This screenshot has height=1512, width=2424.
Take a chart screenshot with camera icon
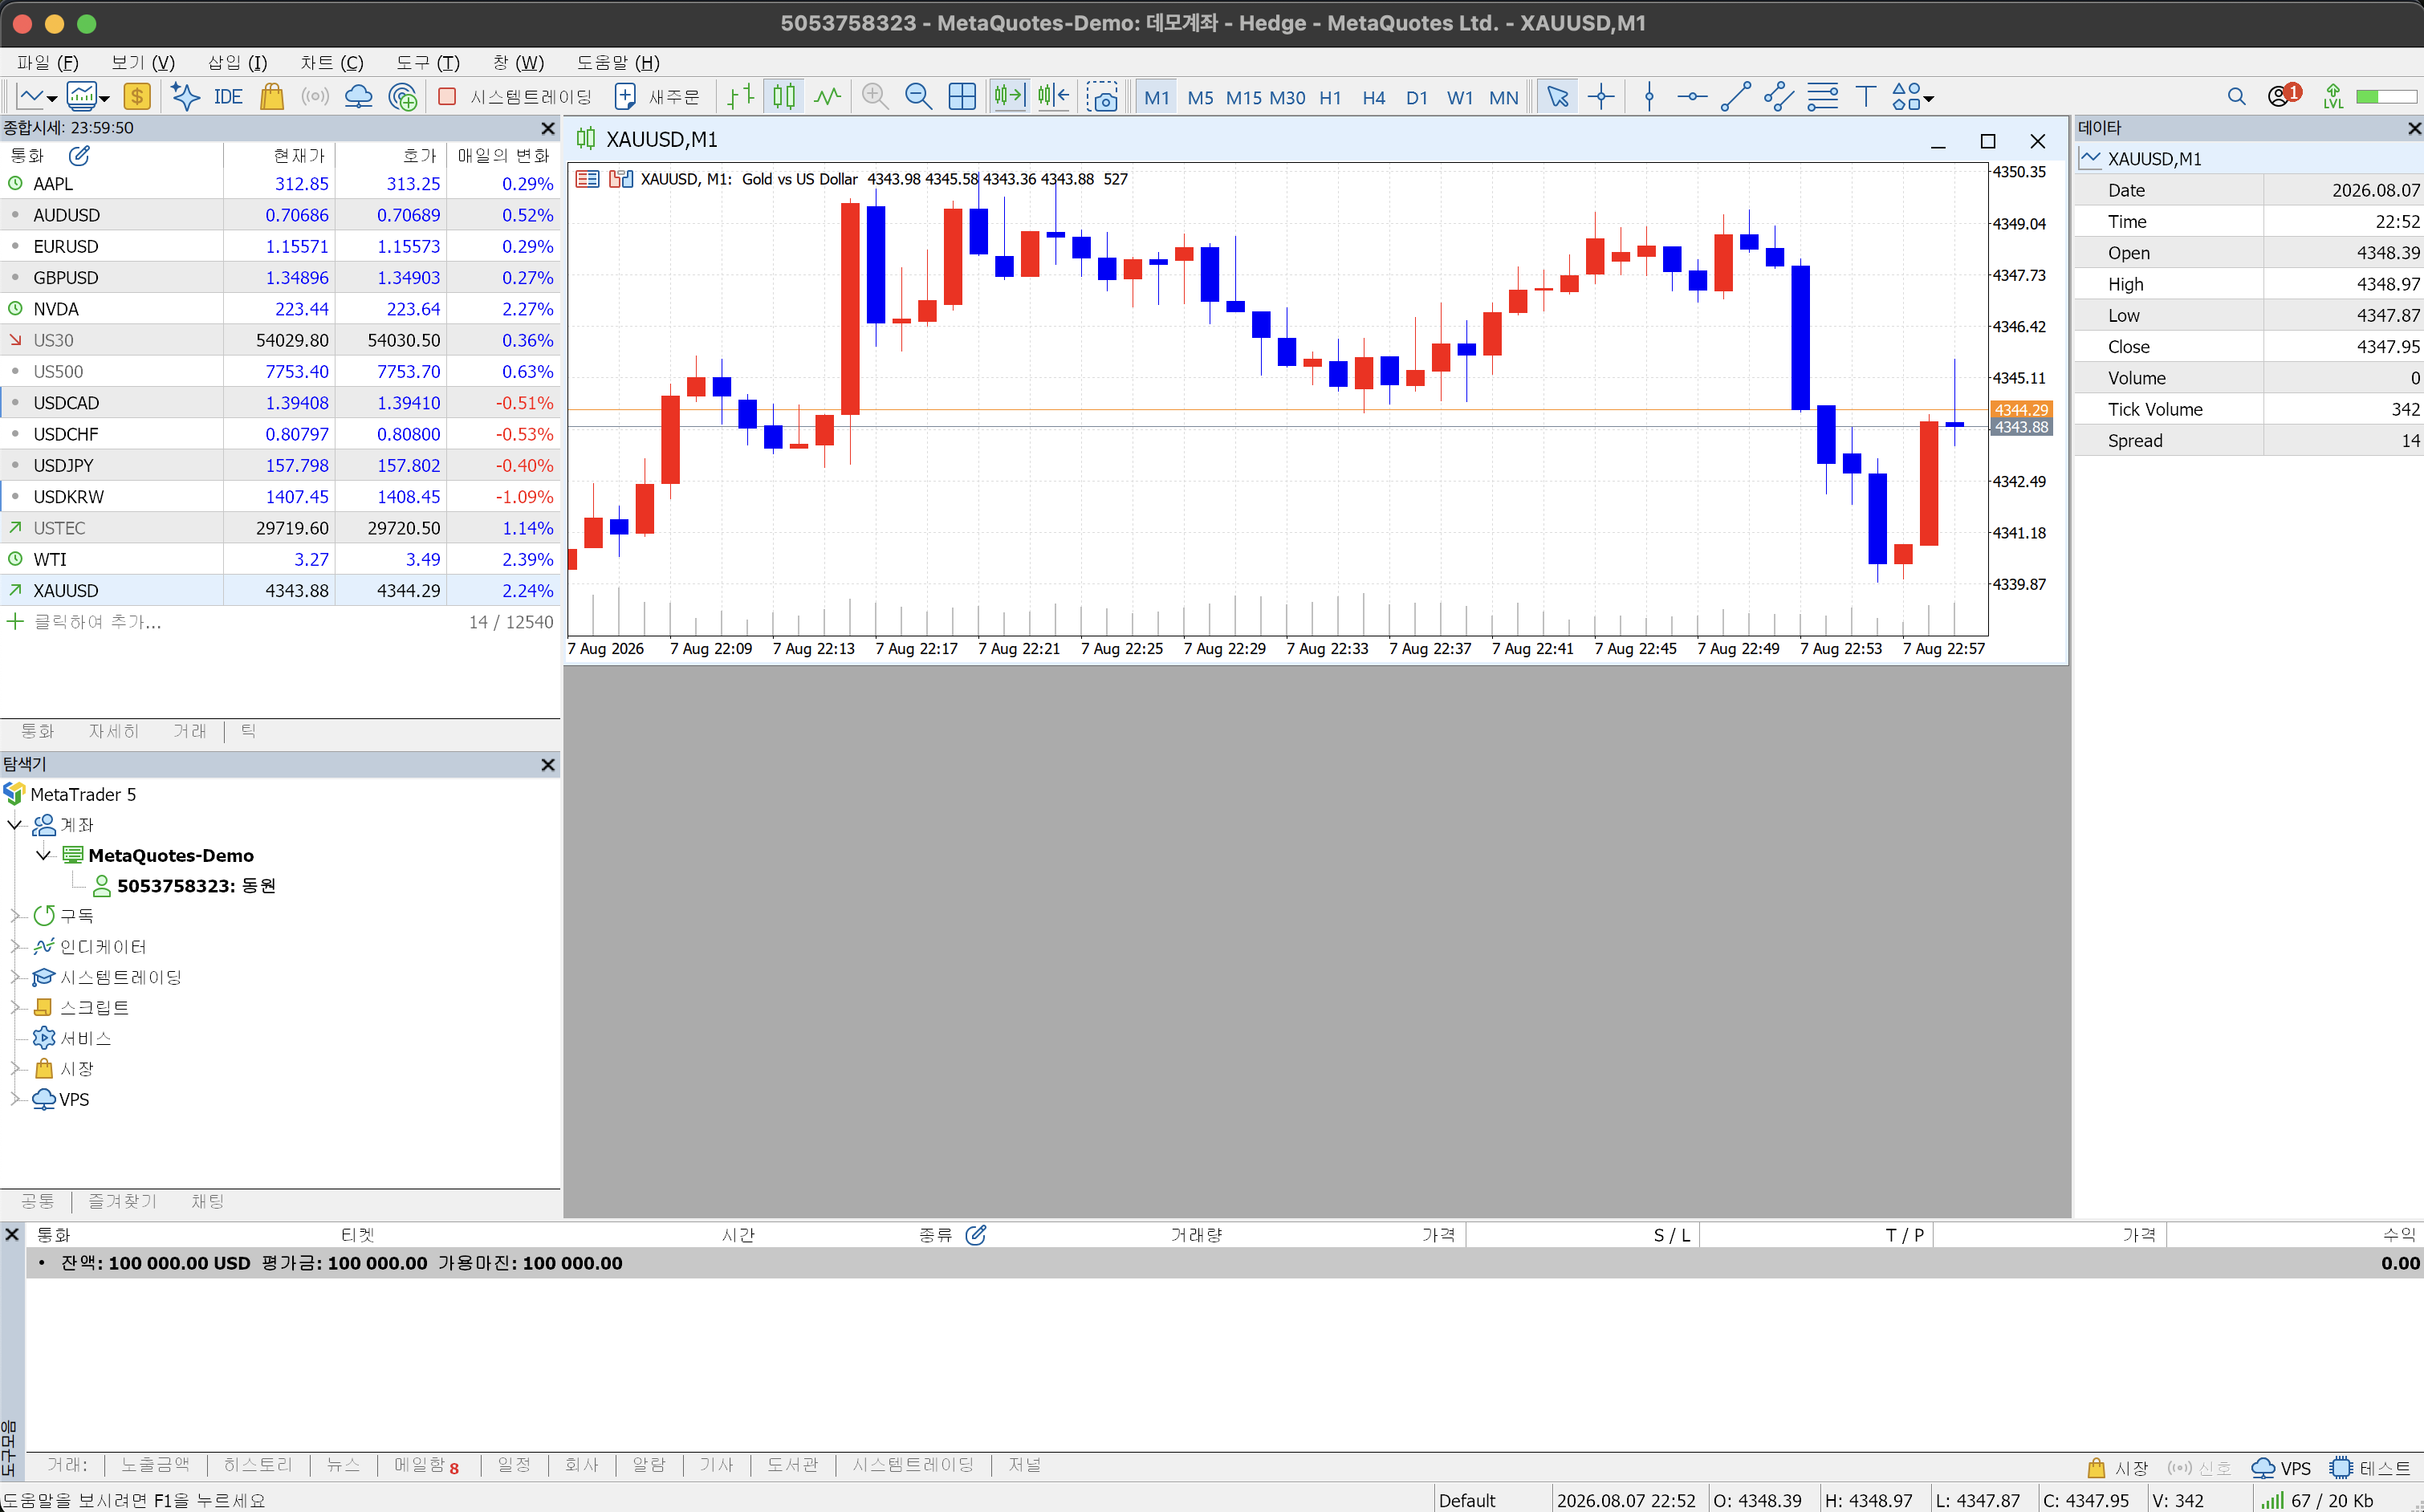[x=1102, y=97]
